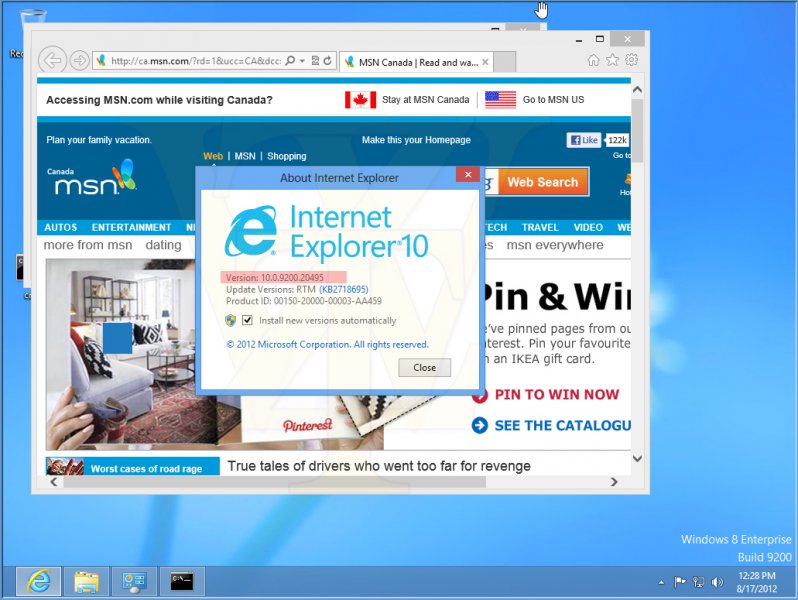Open File Explorer from the taskbar
Viewport: 798px width, 600px height.
click(87, 581)
